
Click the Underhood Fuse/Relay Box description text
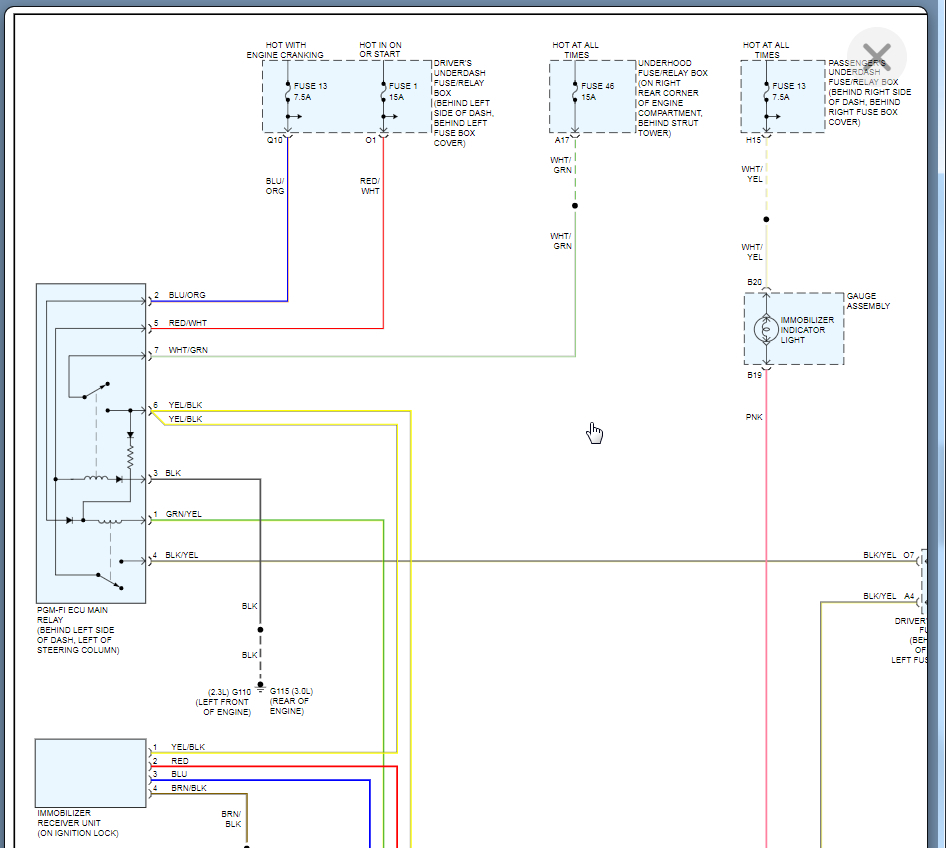click(x=672, y=97)
